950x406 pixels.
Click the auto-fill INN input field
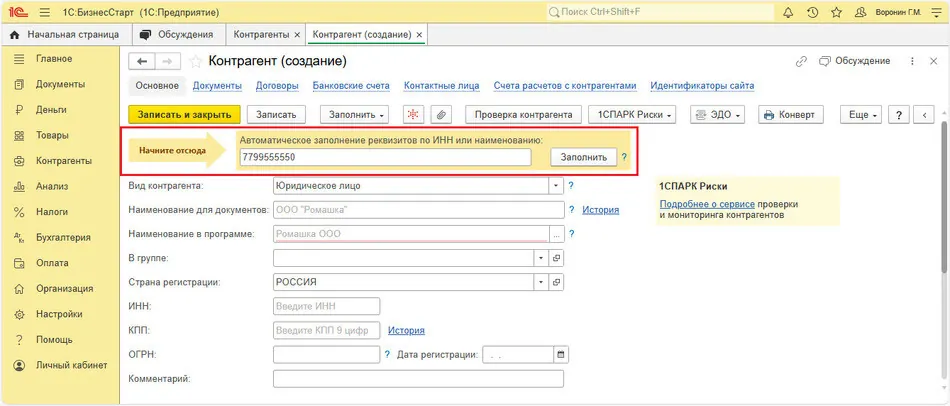click(x=385, y=157)
